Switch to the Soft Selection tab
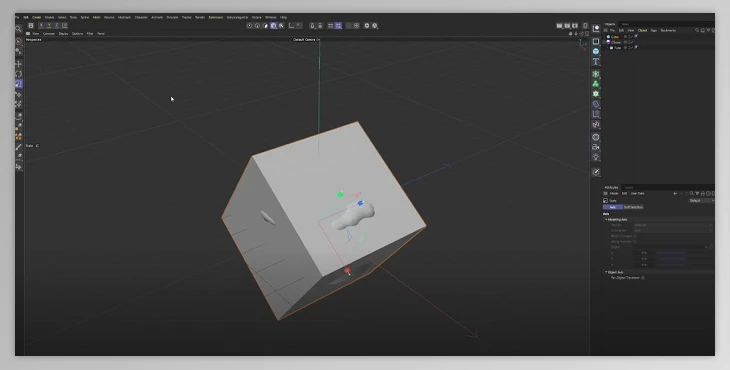 point(633,207)
